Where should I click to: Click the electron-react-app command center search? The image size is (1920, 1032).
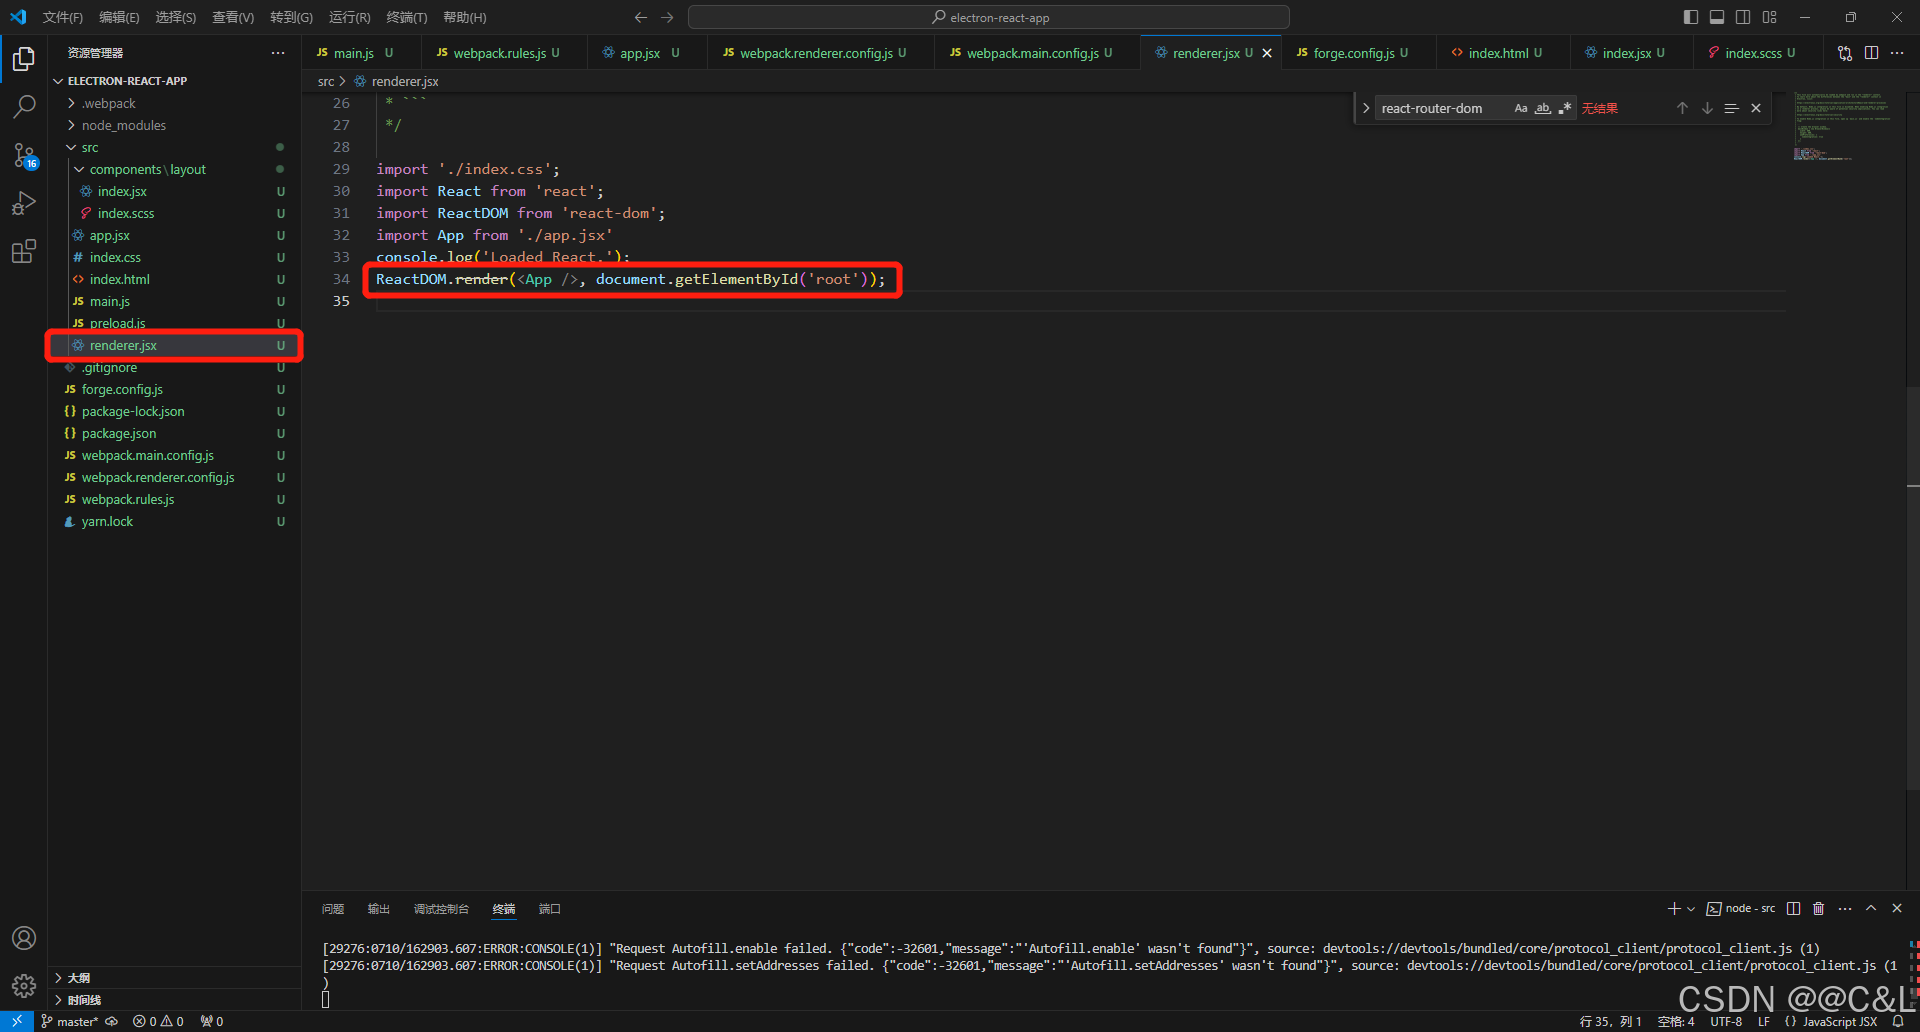(989, 17)
